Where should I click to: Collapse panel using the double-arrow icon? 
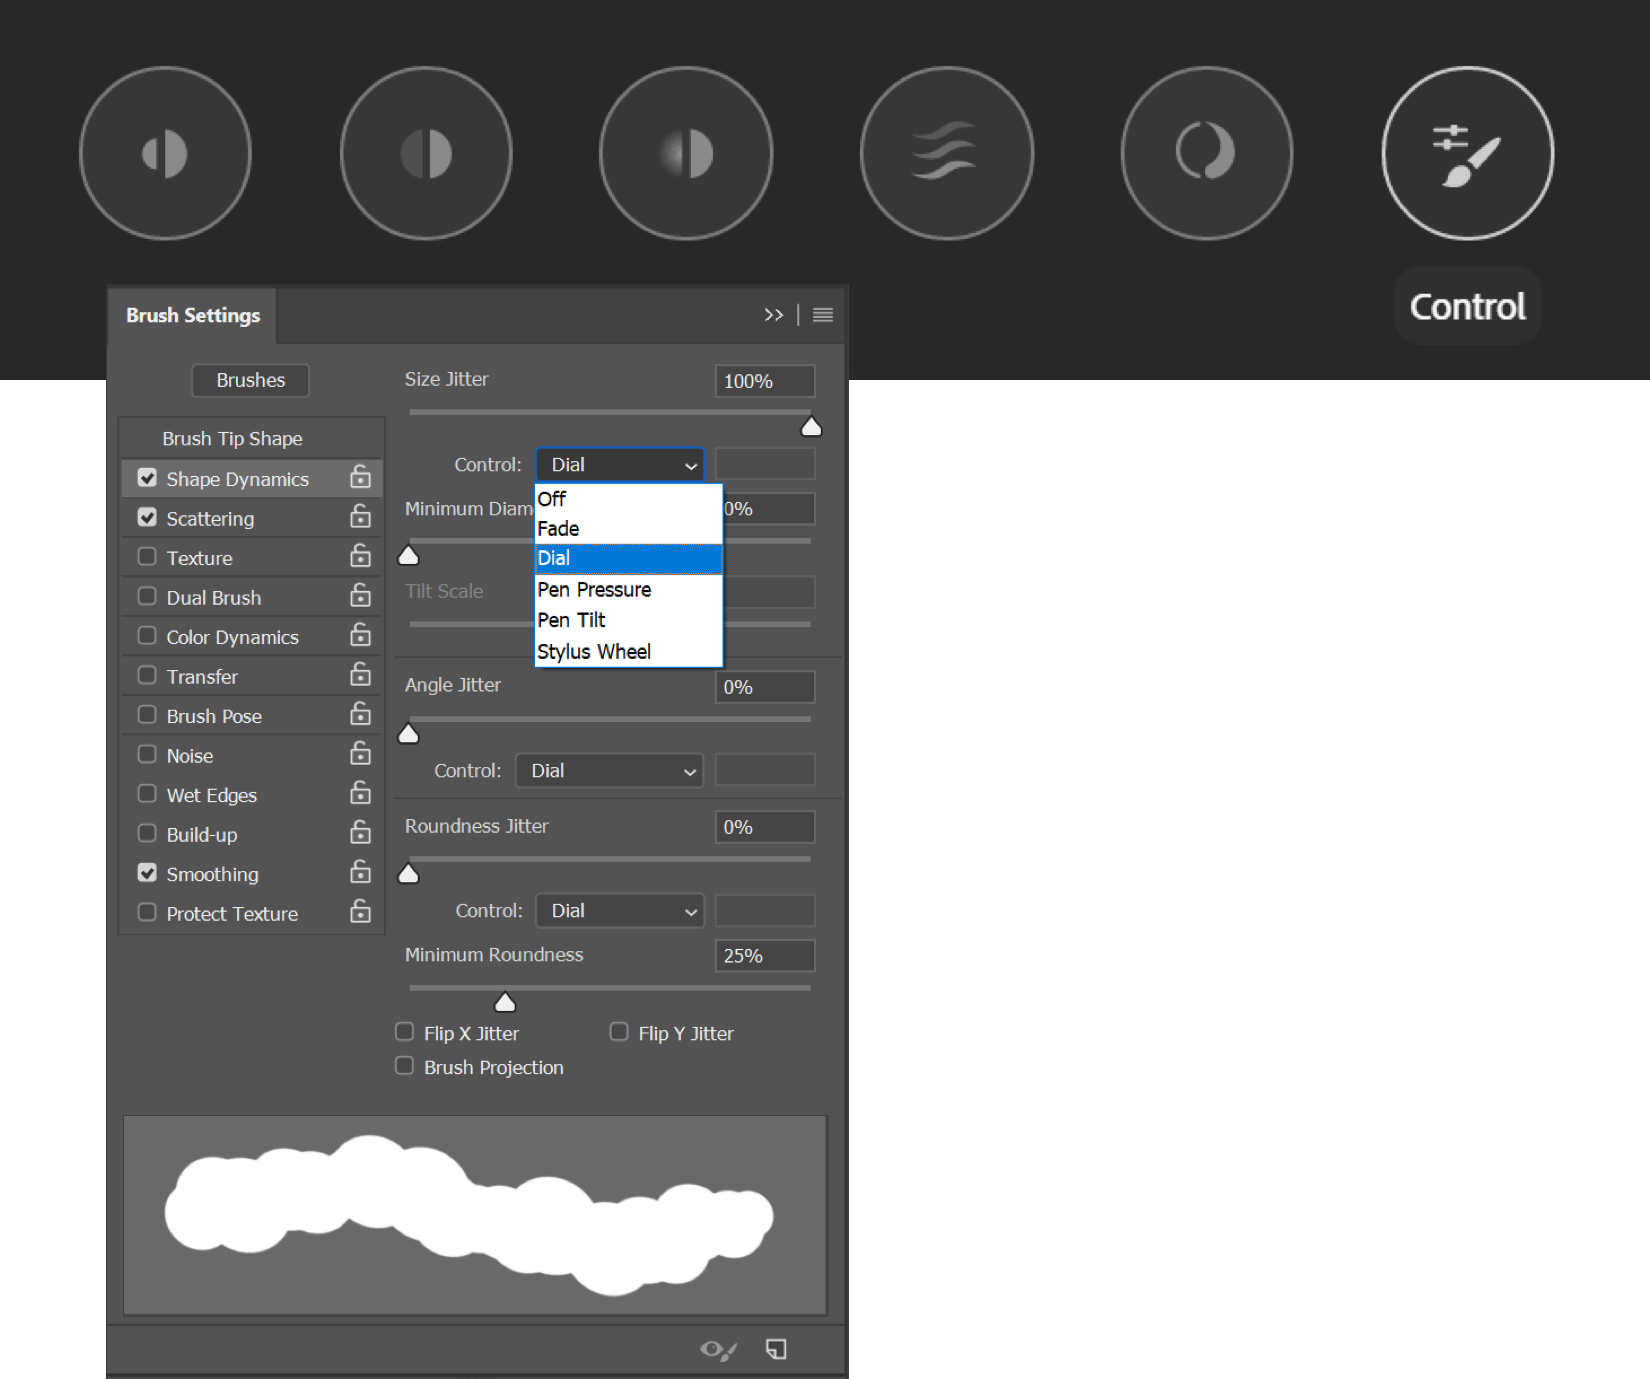click(773, 315)
